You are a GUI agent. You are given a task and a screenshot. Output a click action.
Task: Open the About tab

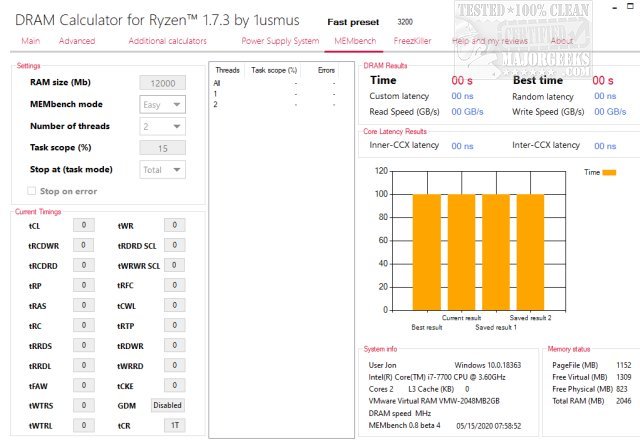[x=562, y=41]
